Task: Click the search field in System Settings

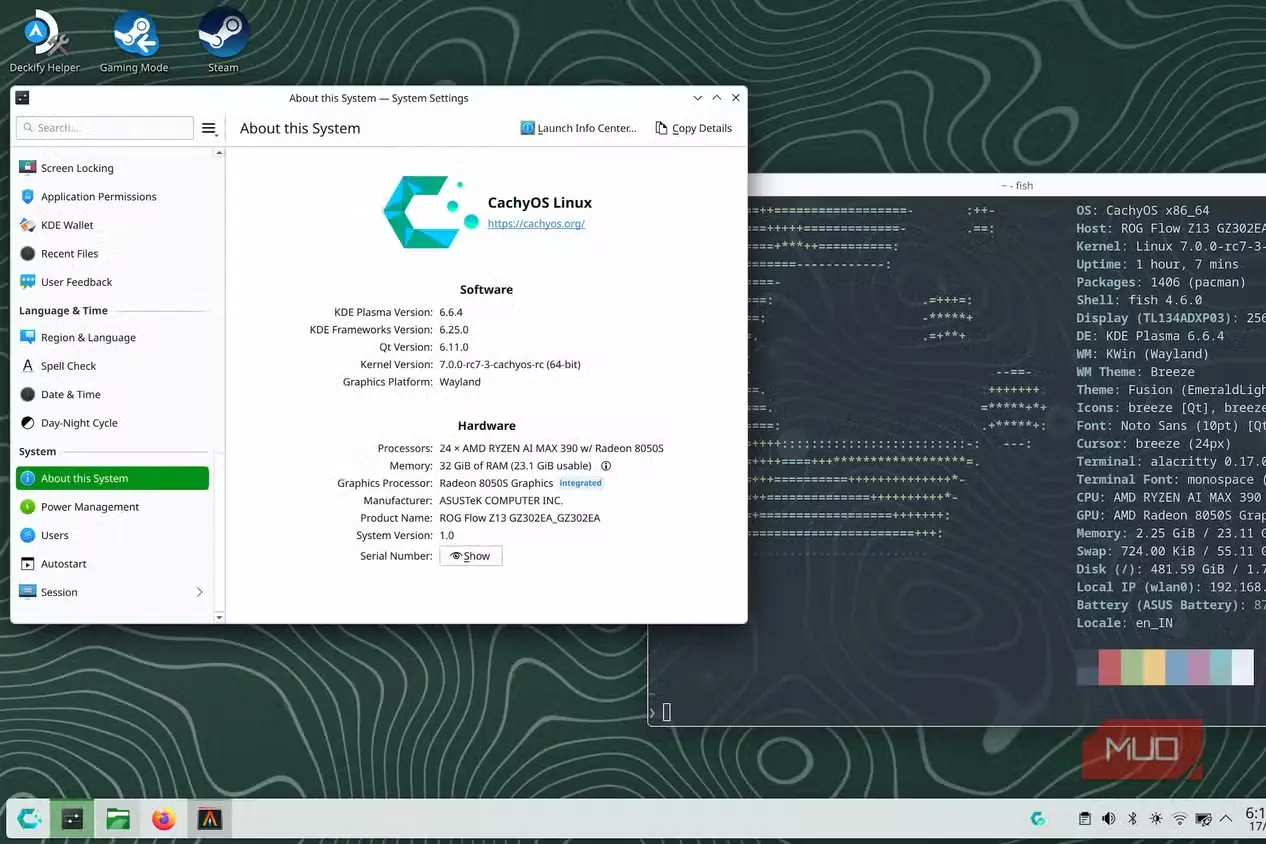Action: click(105, 128)
